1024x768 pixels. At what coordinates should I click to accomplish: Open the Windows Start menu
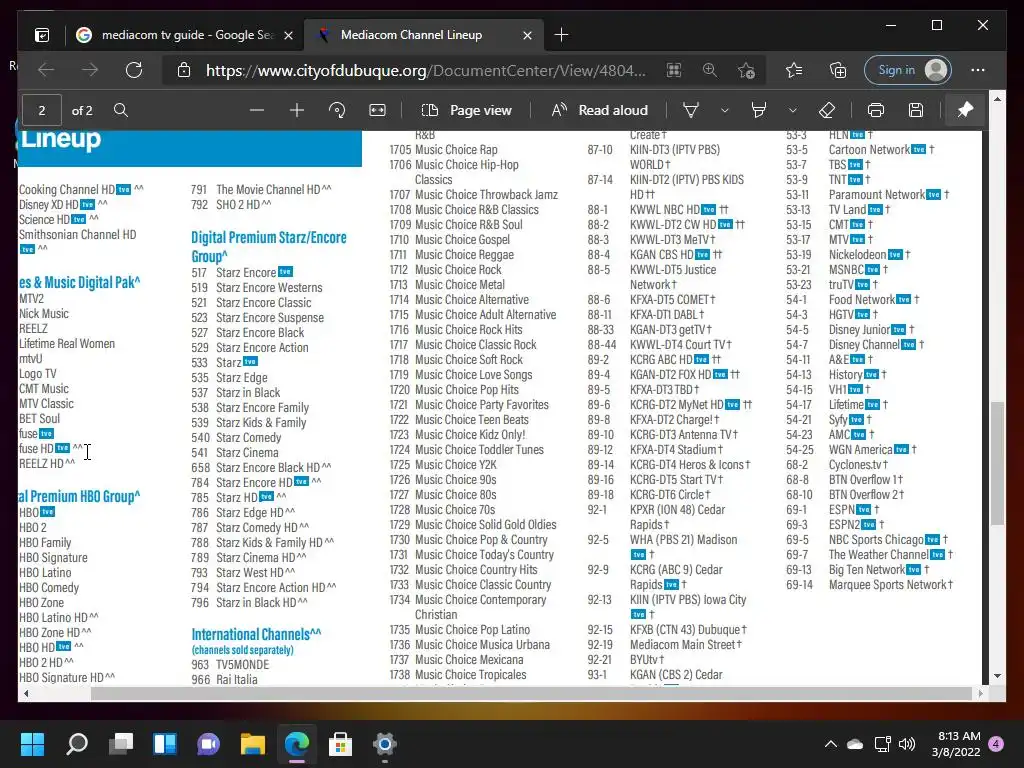point(33,744)
